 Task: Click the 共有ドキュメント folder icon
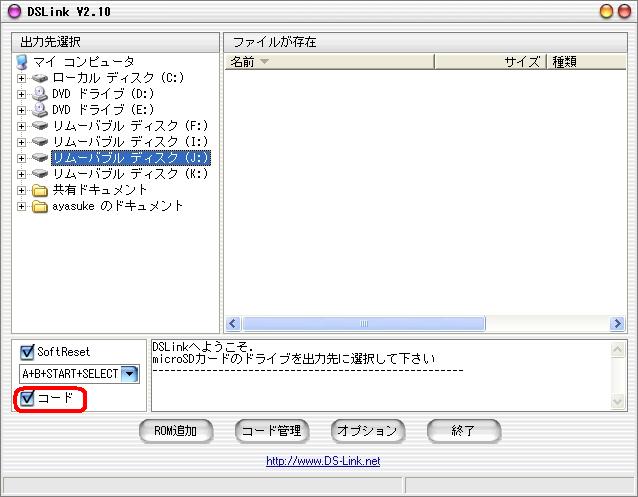tap(40, 190)
